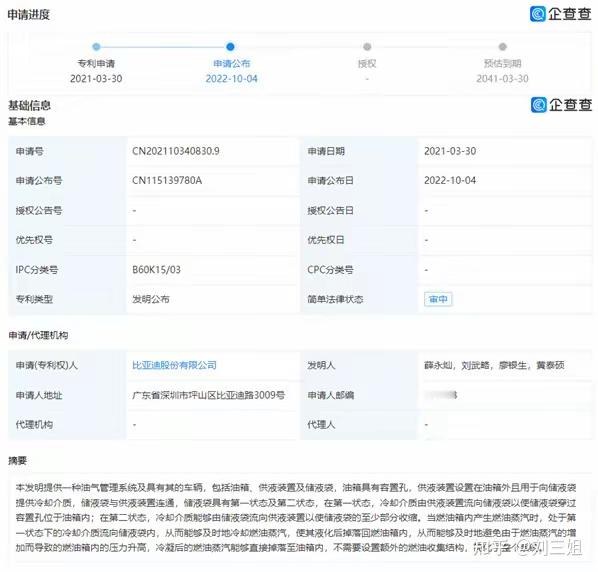
Task: Click the timeline date 2022-10-04 under 申请公布
Action: tap(231, 79)
